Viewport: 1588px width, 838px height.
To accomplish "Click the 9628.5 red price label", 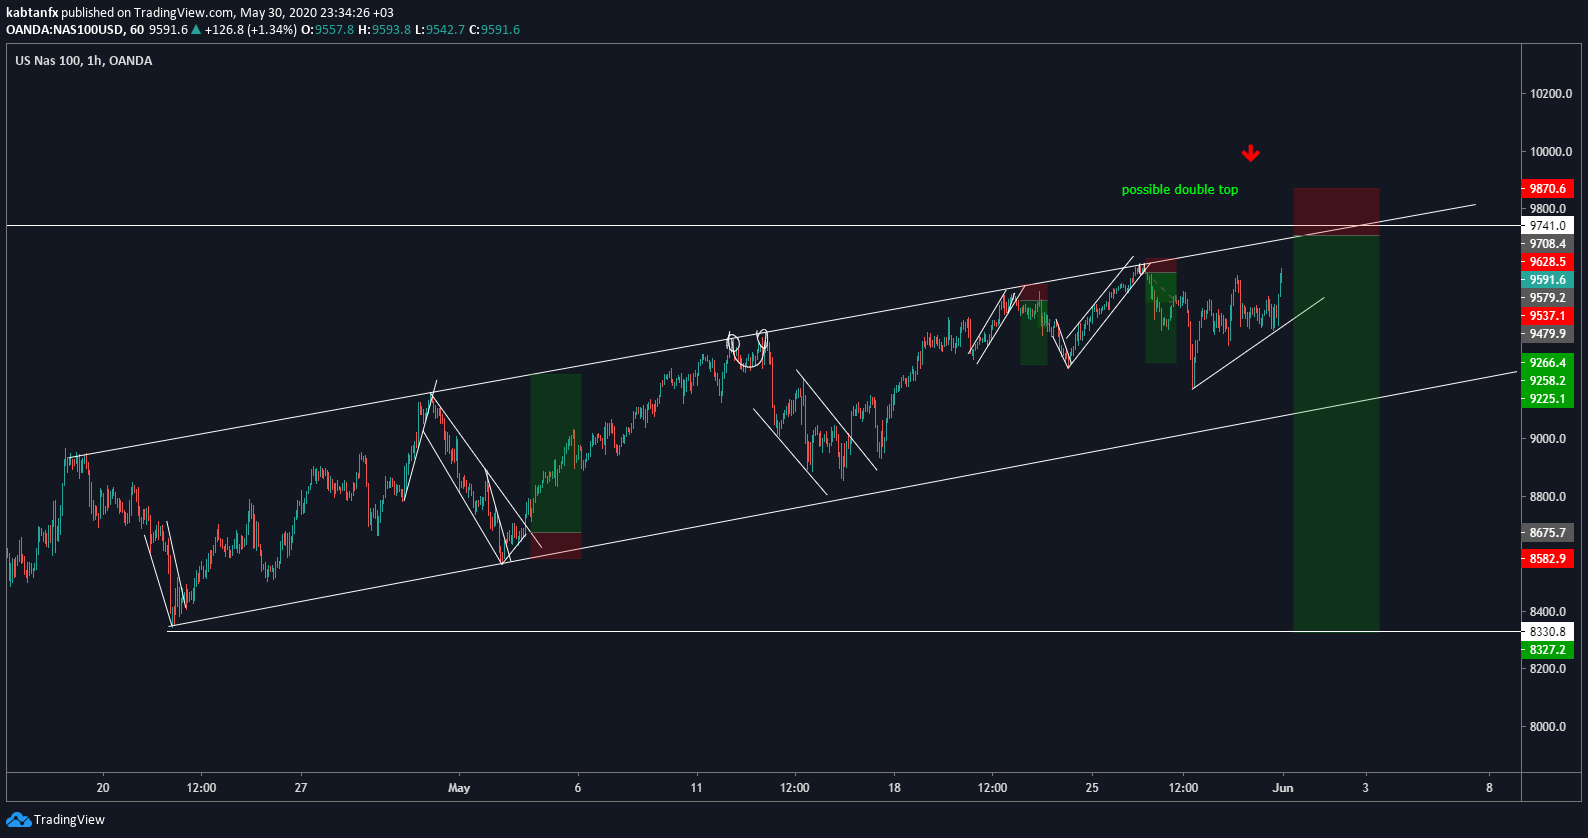I will pyautogui.click(x=1547, y=262).
